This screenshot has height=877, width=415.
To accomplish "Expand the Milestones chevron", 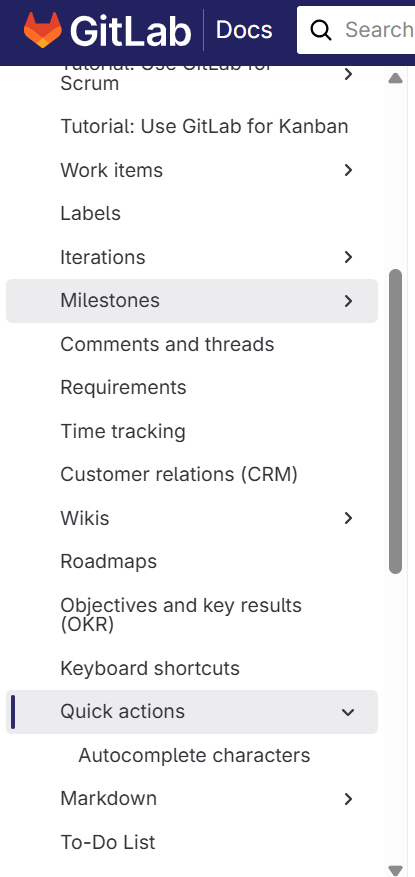I will (348, 301).
